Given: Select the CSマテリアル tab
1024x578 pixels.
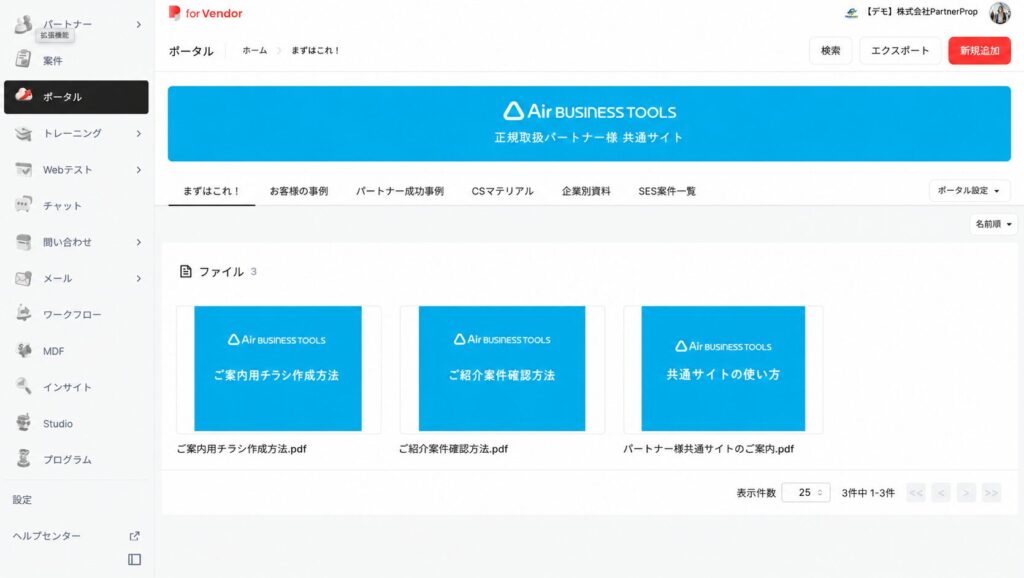Looking at the screenshot, I should pos(502,191).
